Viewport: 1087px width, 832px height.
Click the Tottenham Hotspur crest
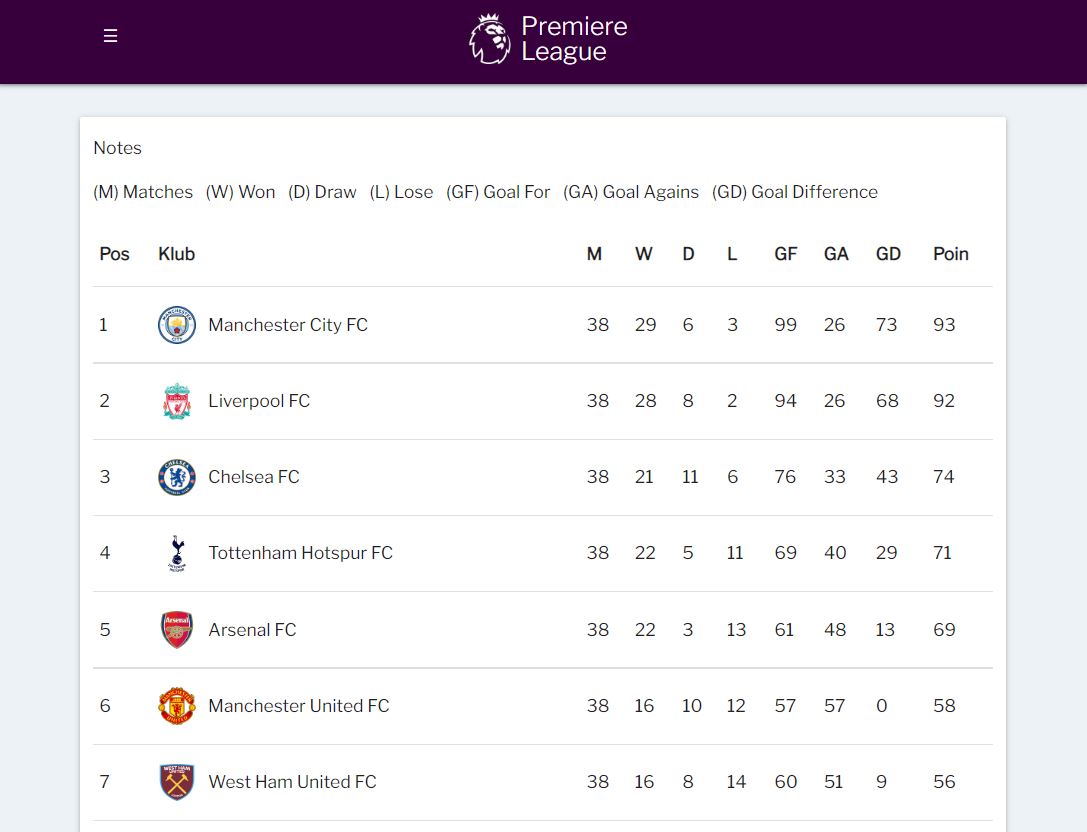[176, 553]
